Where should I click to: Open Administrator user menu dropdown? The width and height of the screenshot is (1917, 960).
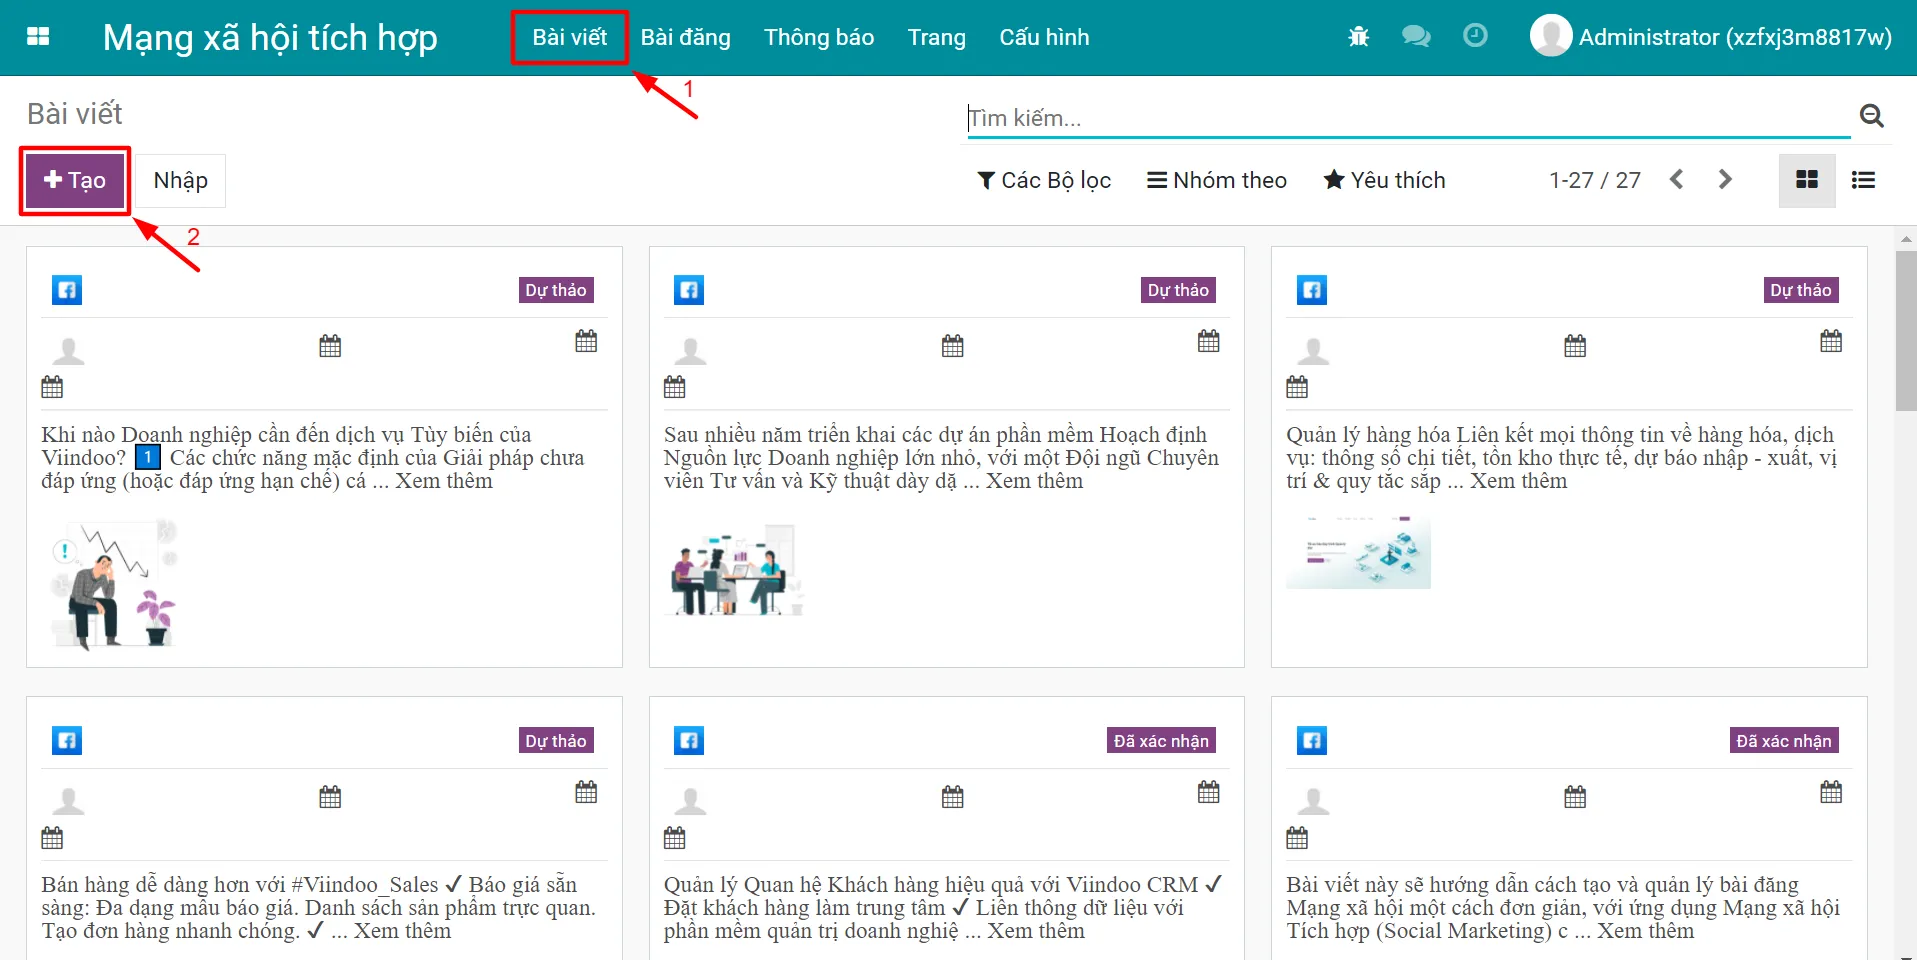tap(1711, 37)
